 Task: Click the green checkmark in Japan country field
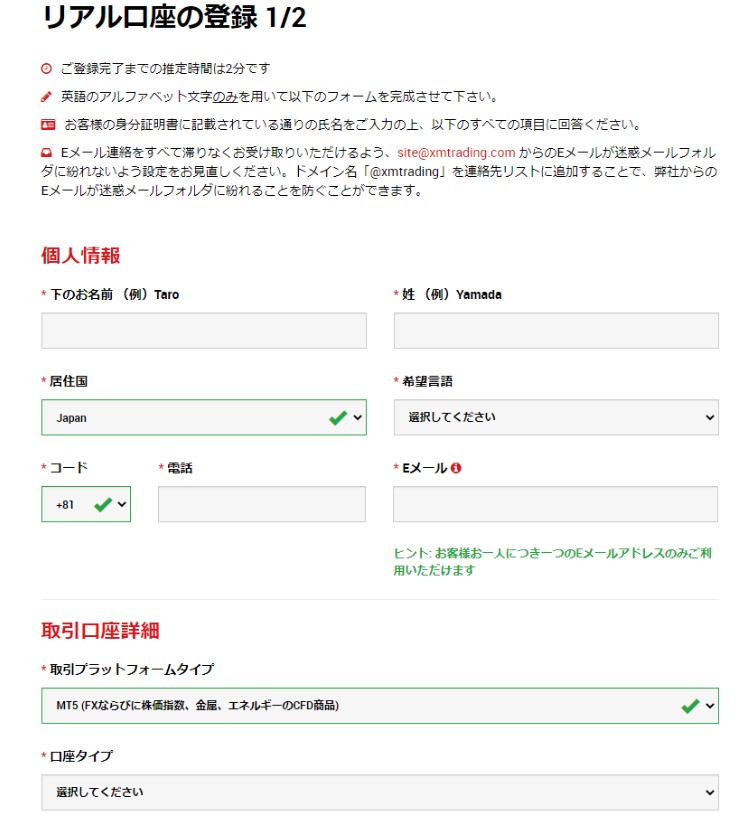[338, 417]
